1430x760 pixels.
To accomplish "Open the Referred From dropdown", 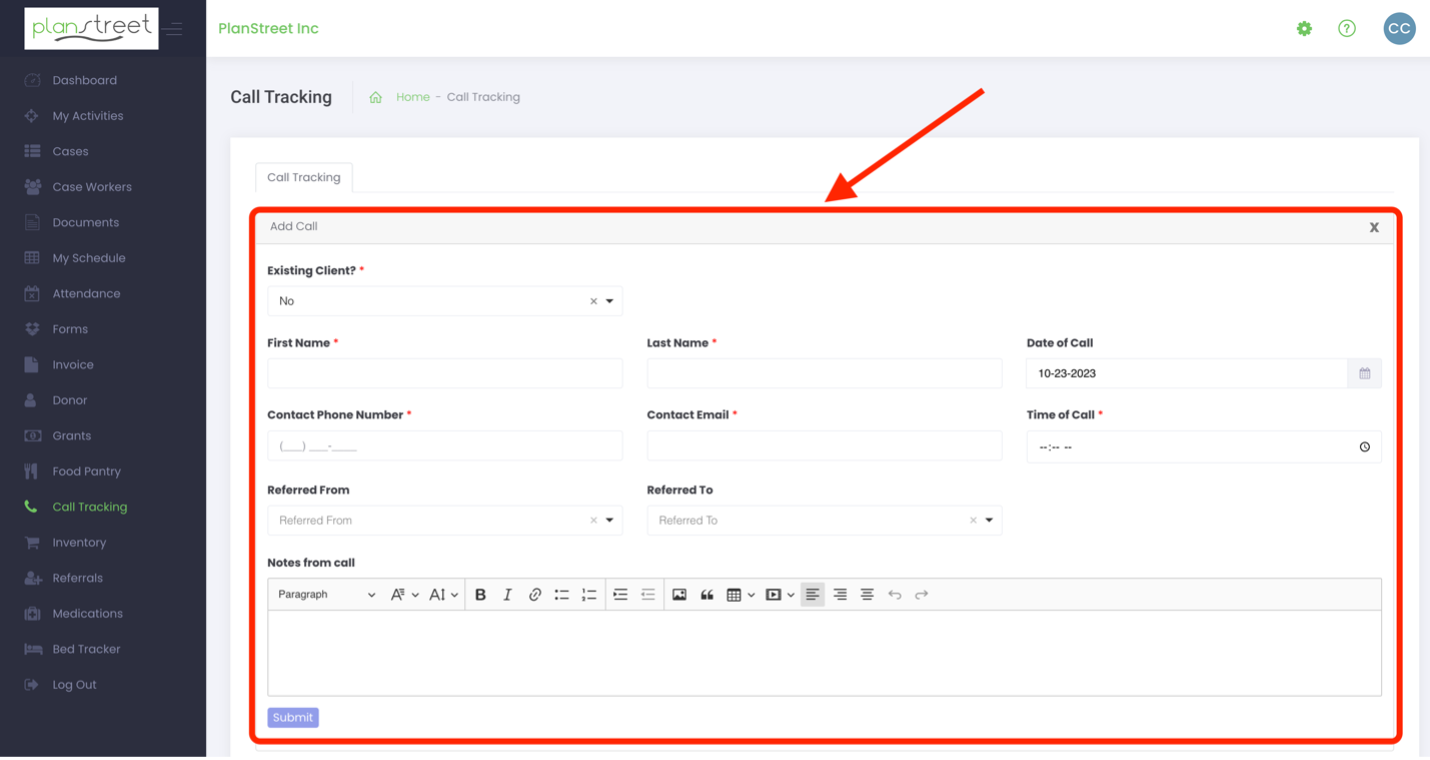I will pyautogui.click(x=445, y=520).
